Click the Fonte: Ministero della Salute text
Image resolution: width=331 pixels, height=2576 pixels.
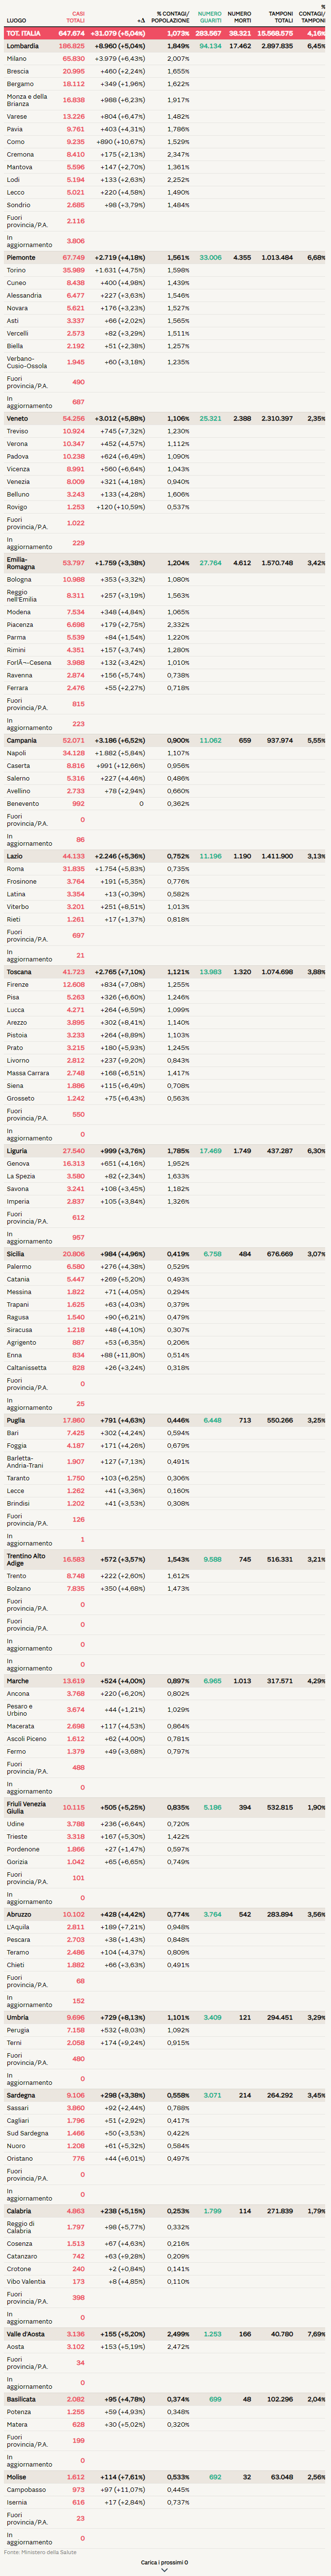[x=39, y=2552]
